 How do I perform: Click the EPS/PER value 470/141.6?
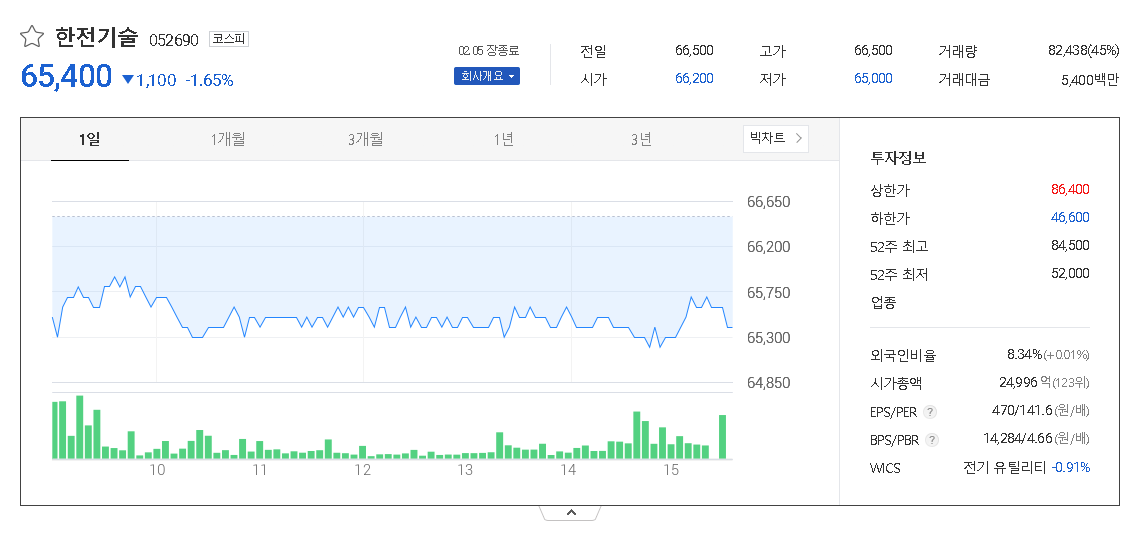click(x=1022, y=411)
